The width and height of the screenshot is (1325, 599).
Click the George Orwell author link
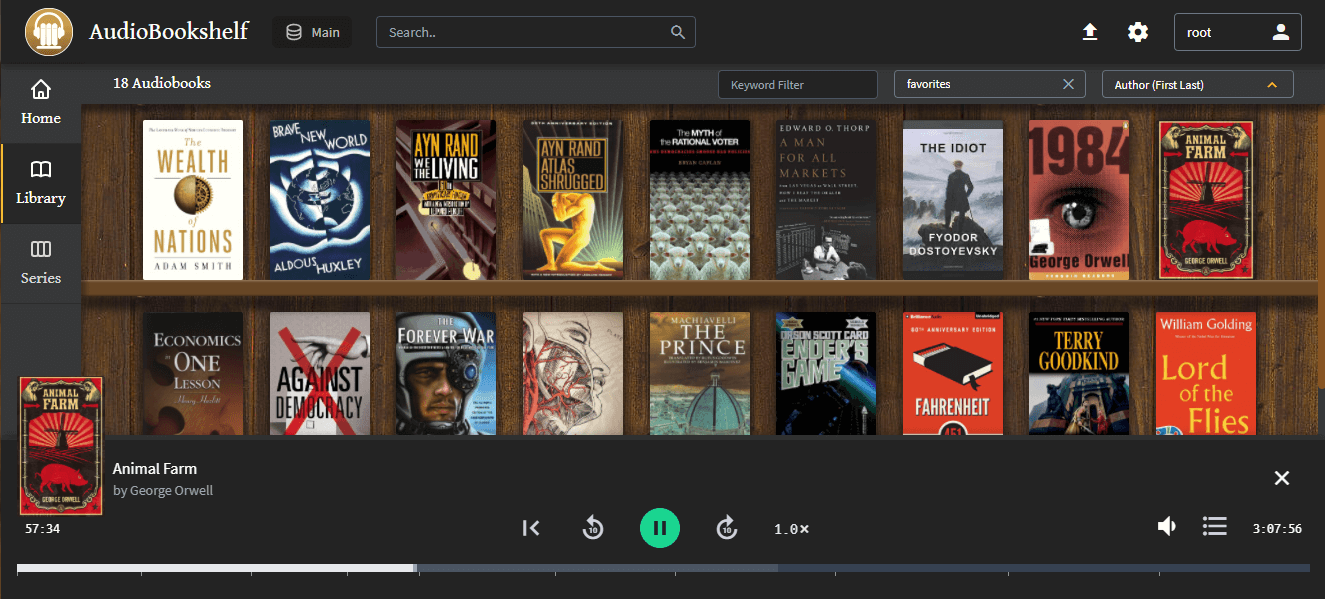[171, 491]
